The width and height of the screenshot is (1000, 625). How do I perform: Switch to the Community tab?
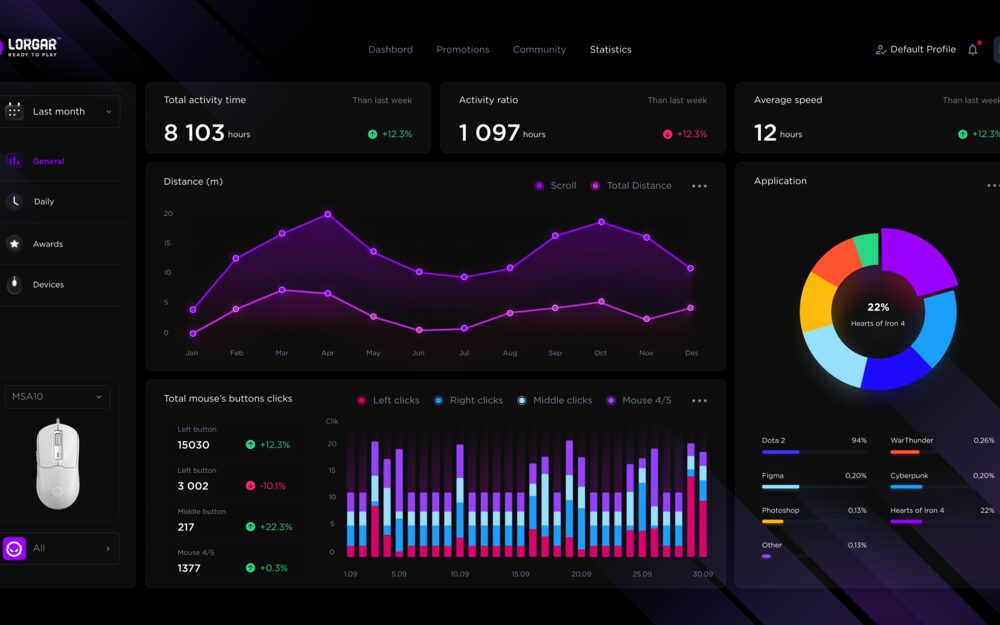point(540,50)
